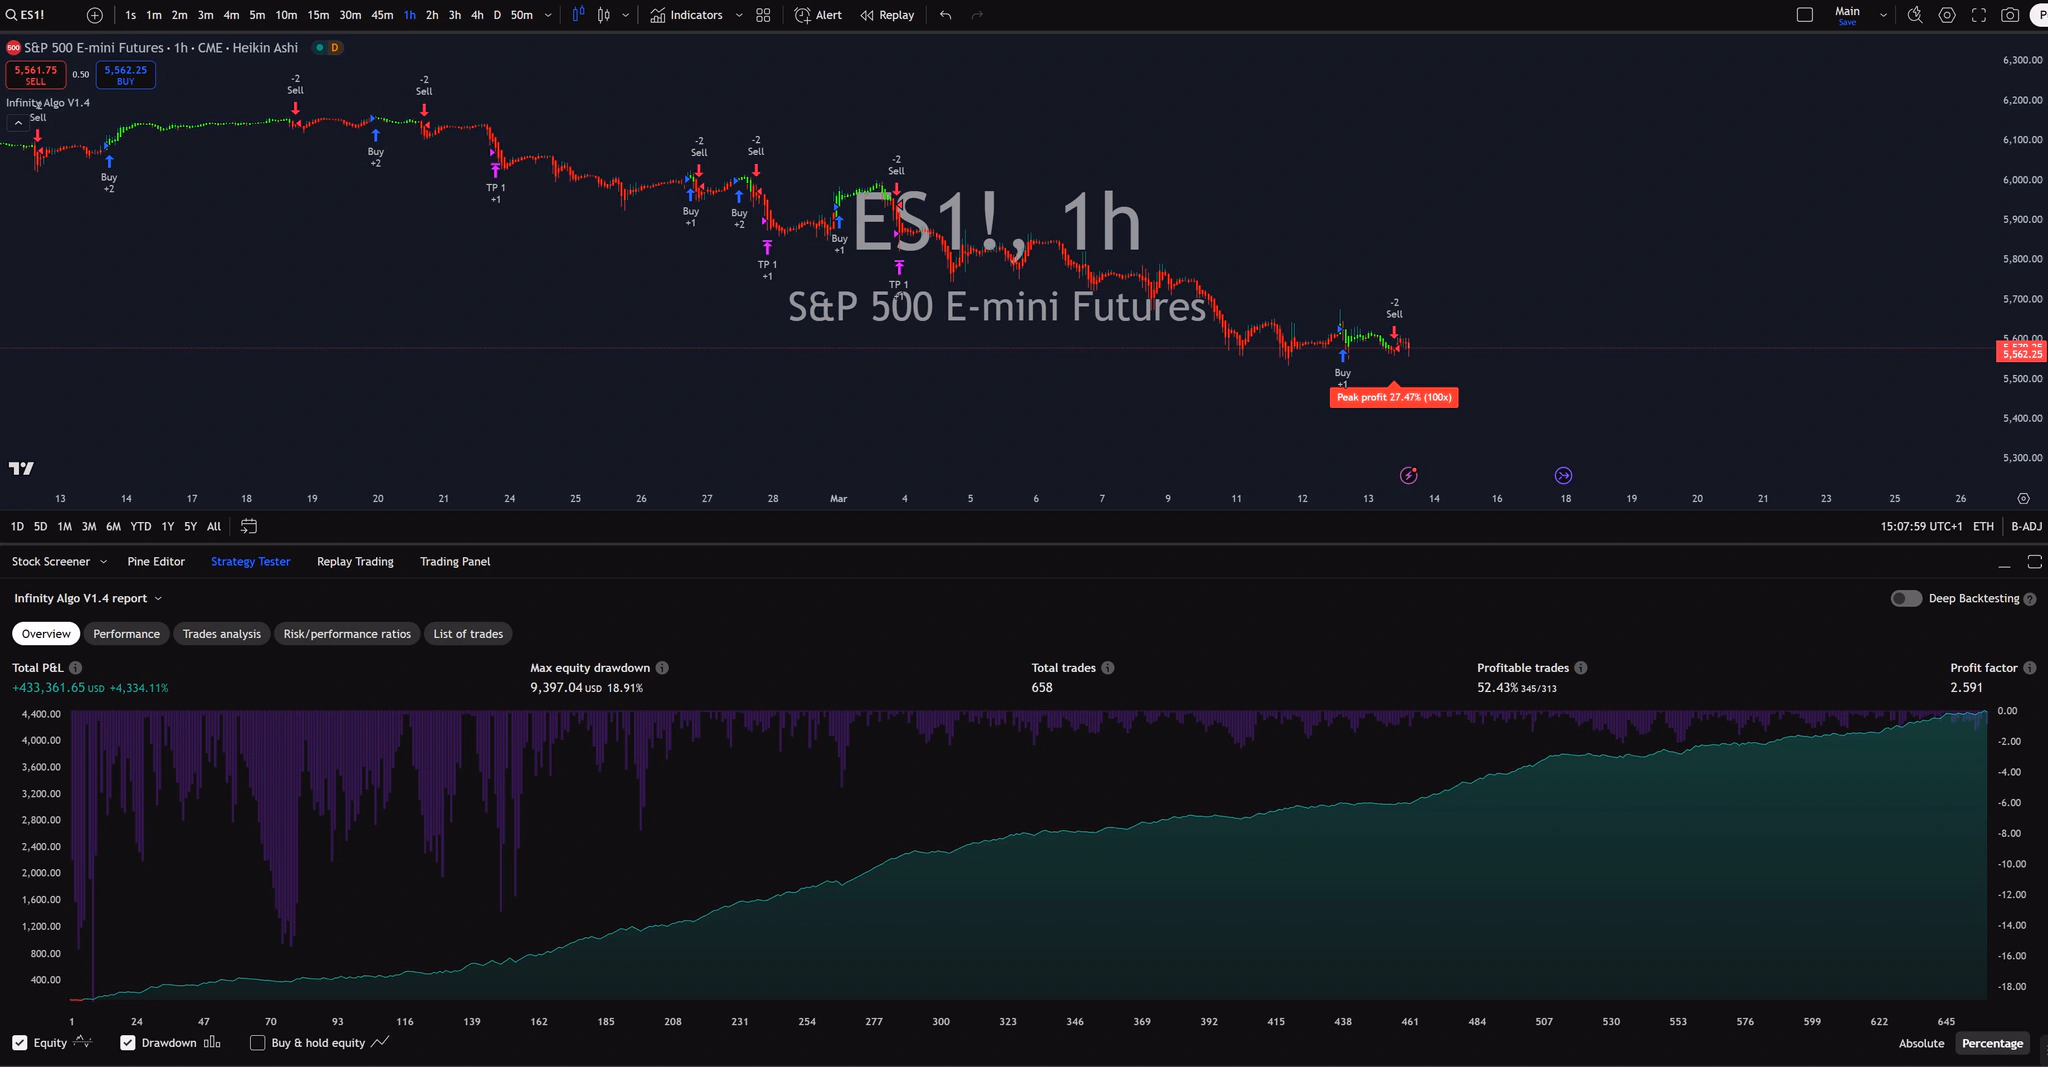This screenshot has height=1067, width=2048.
Task: Open the Indicators panel
Action: coord(691,15)
